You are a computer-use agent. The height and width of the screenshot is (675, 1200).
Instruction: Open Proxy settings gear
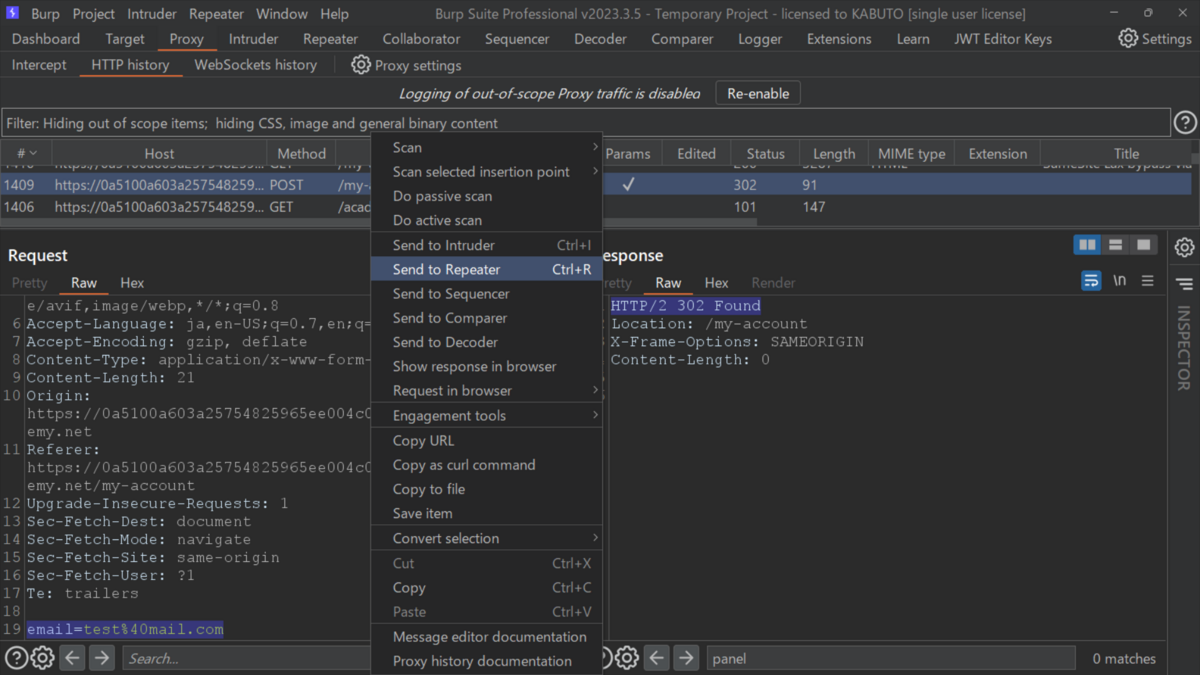pyautogui.click(x=361, y=65)
